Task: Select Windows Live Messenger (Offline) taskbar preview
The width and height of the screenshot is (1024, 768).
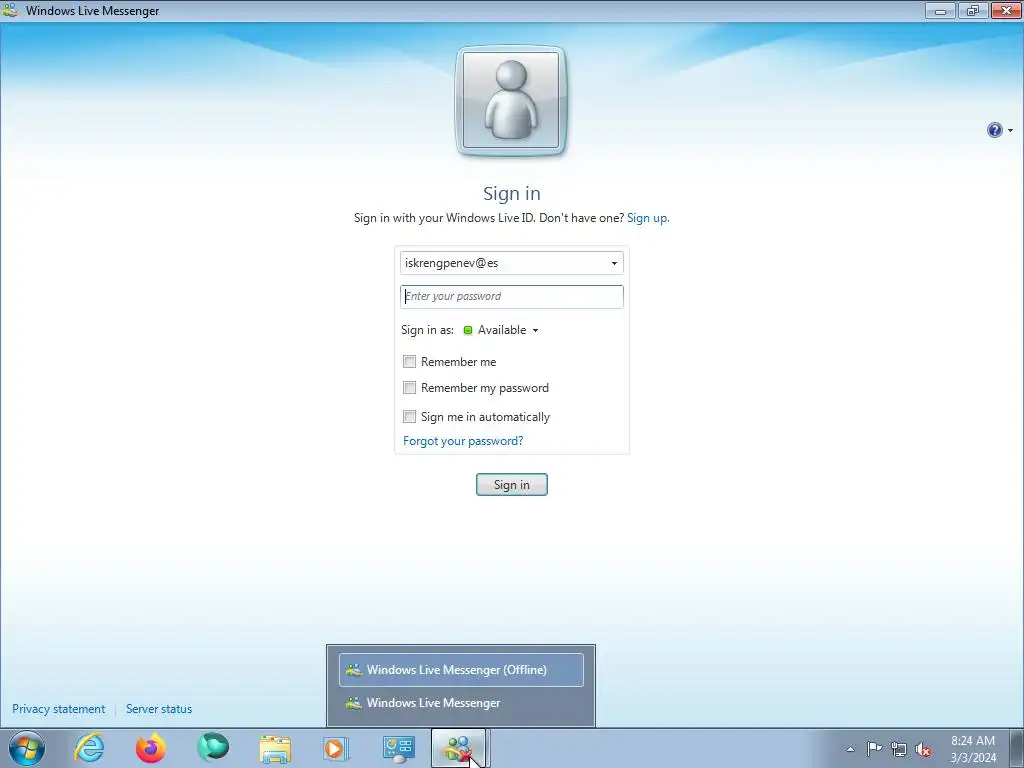Action: (x=461, y=670)
